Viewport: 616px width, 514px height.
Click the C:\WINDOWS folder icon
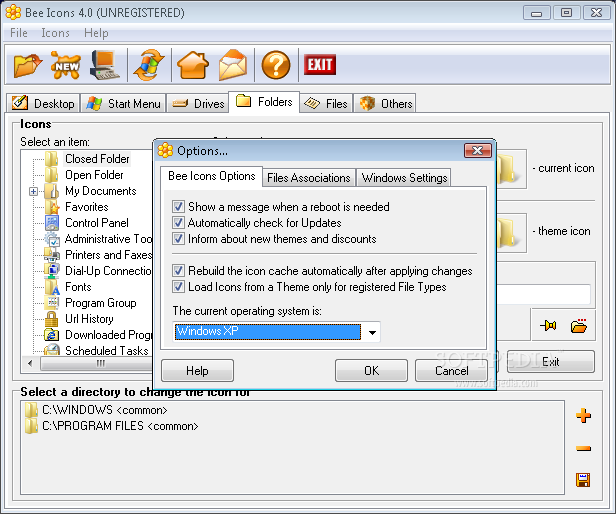[x=31, y=410]
